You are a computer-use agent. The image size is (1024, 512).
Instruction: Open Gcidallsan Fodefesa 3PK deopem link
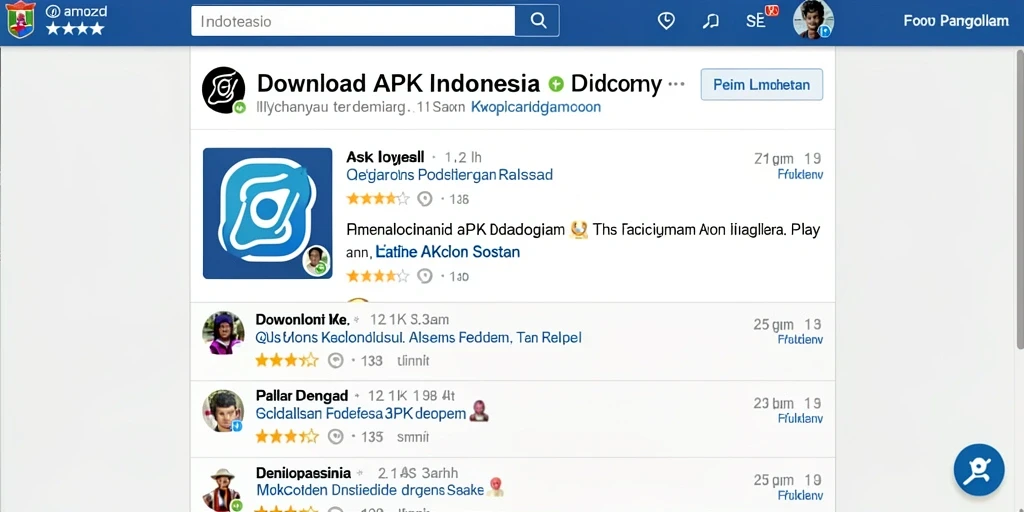click(360, 414)
